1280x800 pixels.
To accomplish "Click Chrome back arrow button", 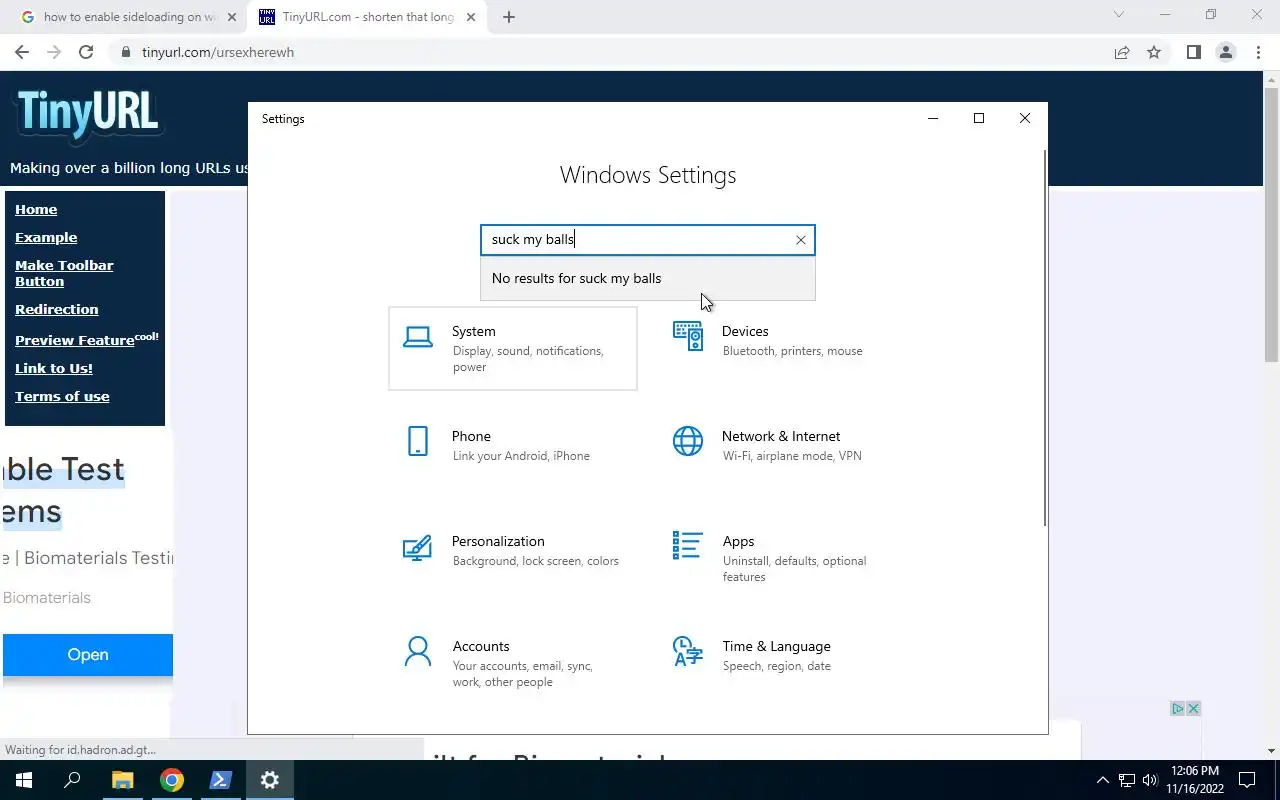I will point(22,52).
